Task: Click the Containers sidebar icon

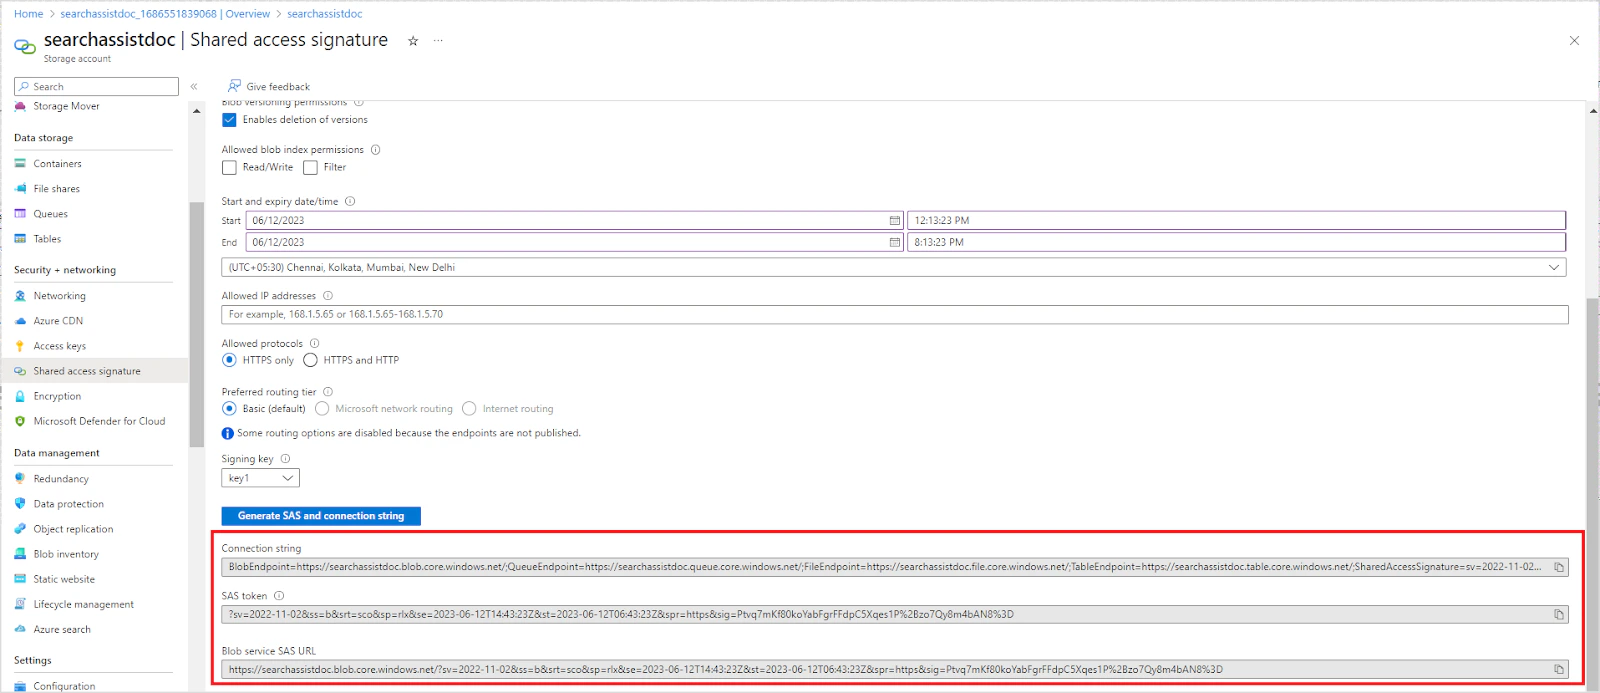Action: click(20, 163)
